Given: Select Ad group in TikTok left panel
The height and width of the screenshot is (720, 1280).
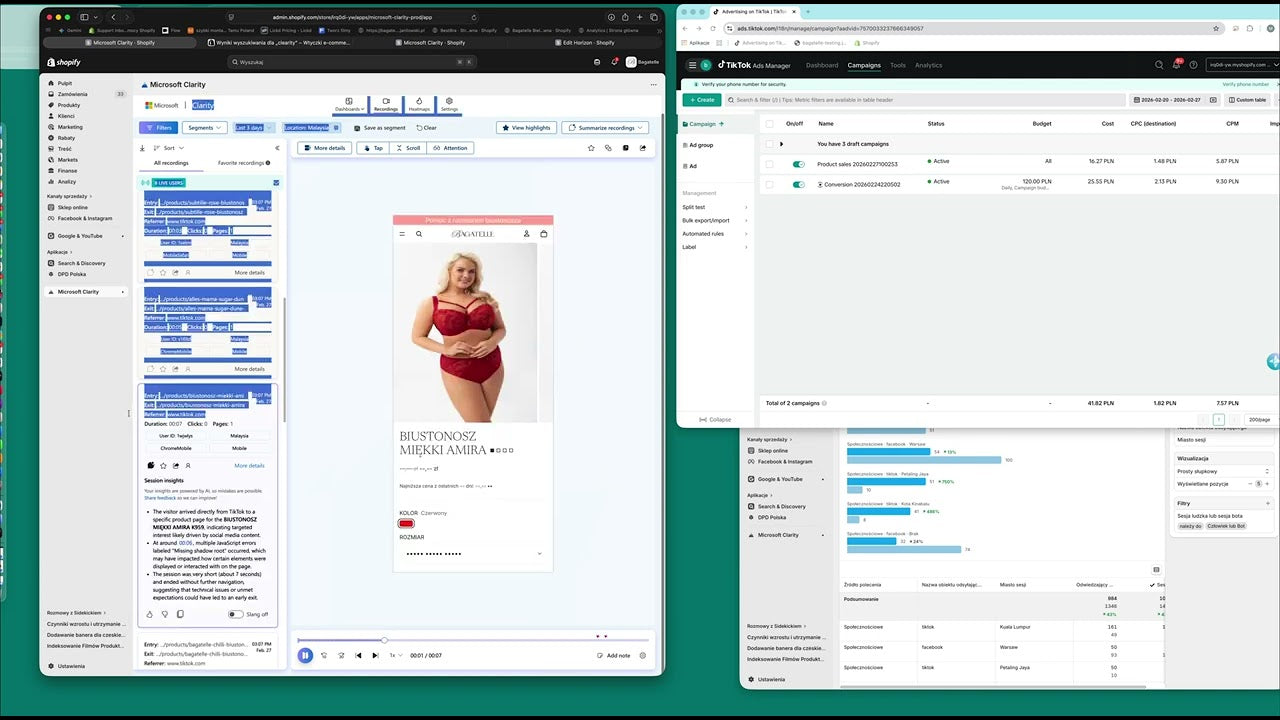Looking at the screenshot, I should 701,145.
